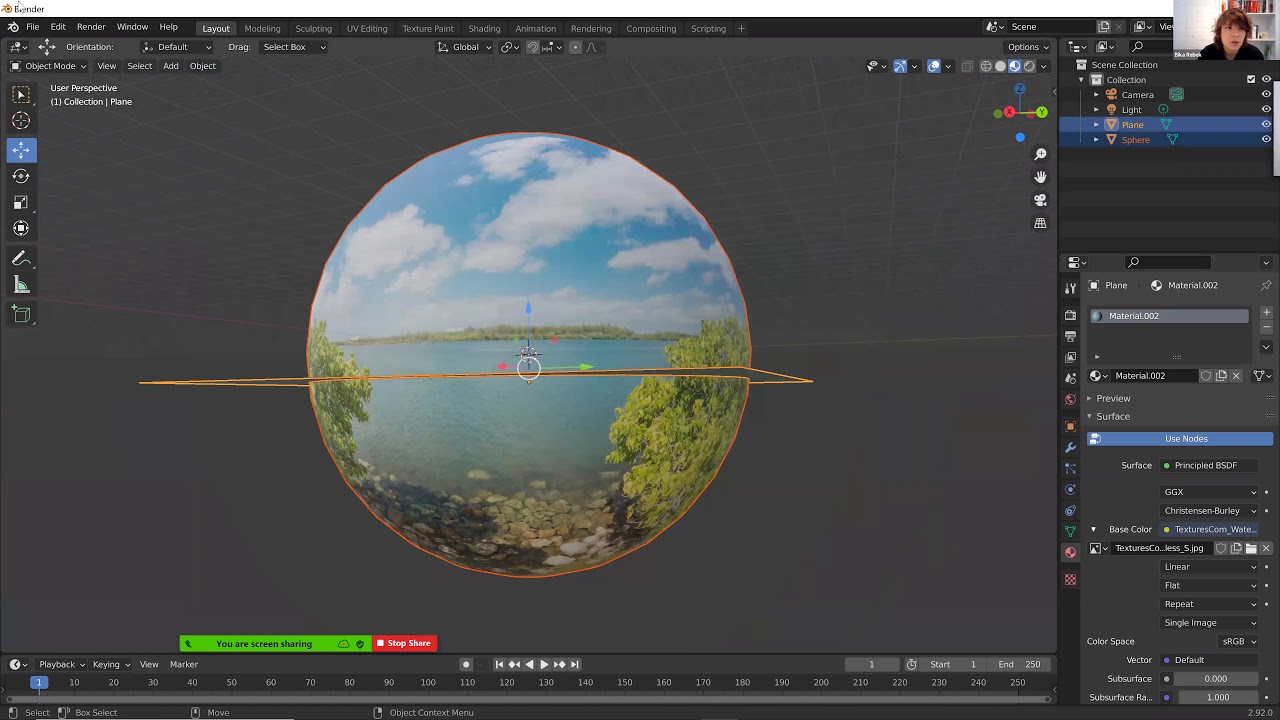
Task: Switch to the Shading workspace tab
Action: (484, 28)
